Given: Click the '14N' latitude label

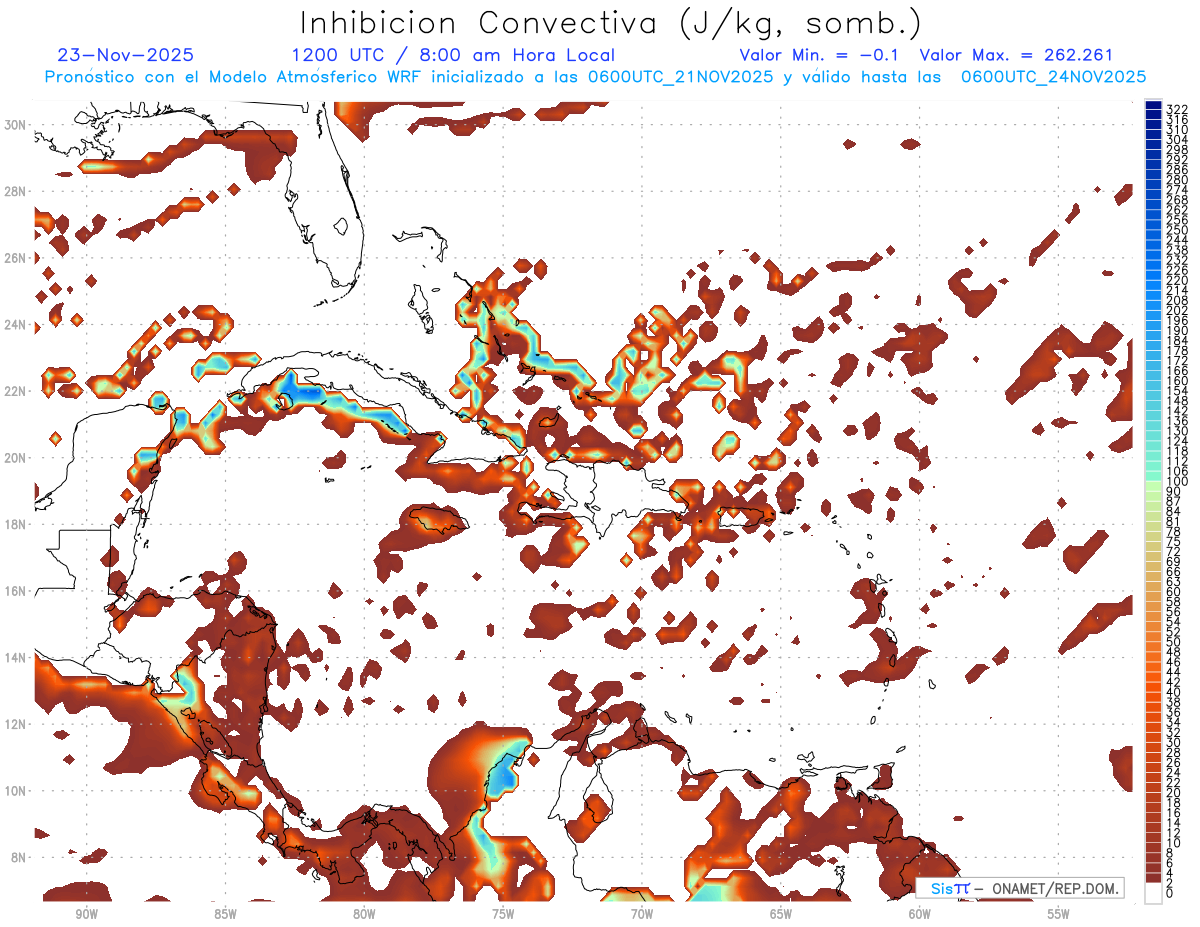Looking at the screenshot, I should tap(15, 657).
